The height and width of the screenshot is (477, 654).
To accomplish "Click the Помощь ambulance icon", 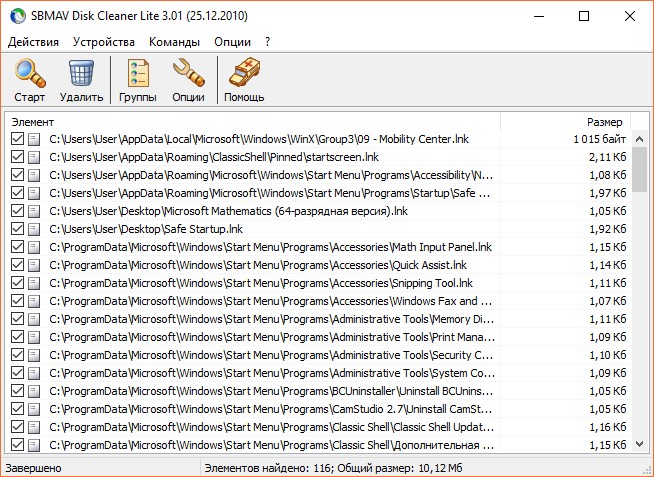I will [x=244, y=72].
